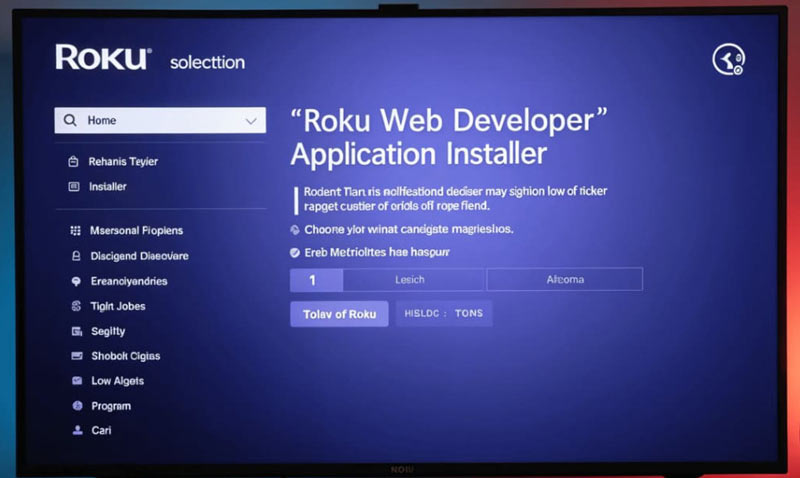This screenshot has width=800, height=478.
Task: Click the icon beside Segiity
Action: (77, 332)
